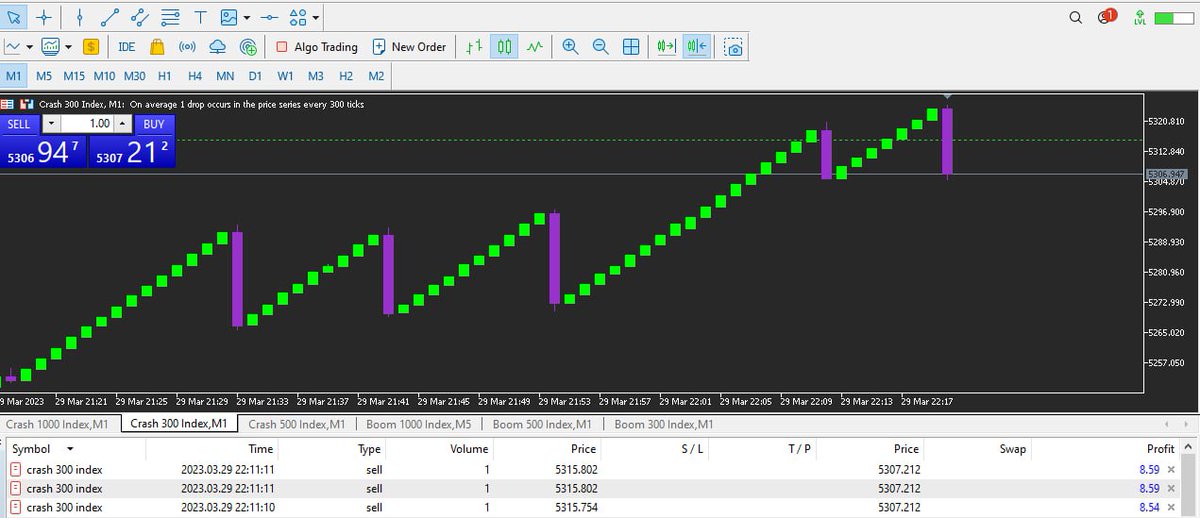Viewport: 1200px width, 518px height.
Task: Switch chart to candlesticks view
Action: [x=505, y=46]
